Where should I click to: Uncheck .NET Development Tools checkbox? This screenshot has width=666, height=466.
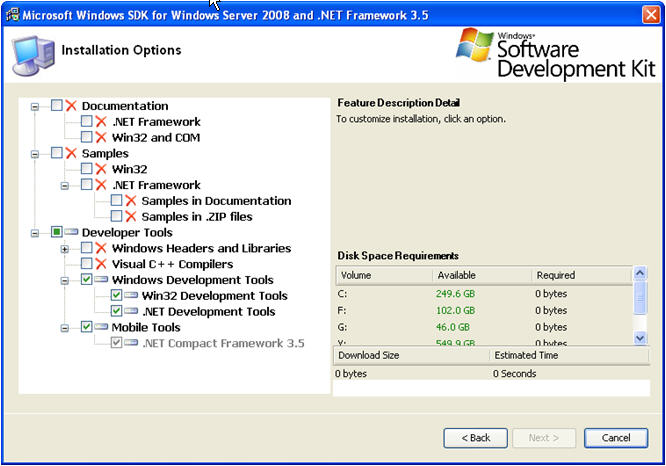click(116, 311)
